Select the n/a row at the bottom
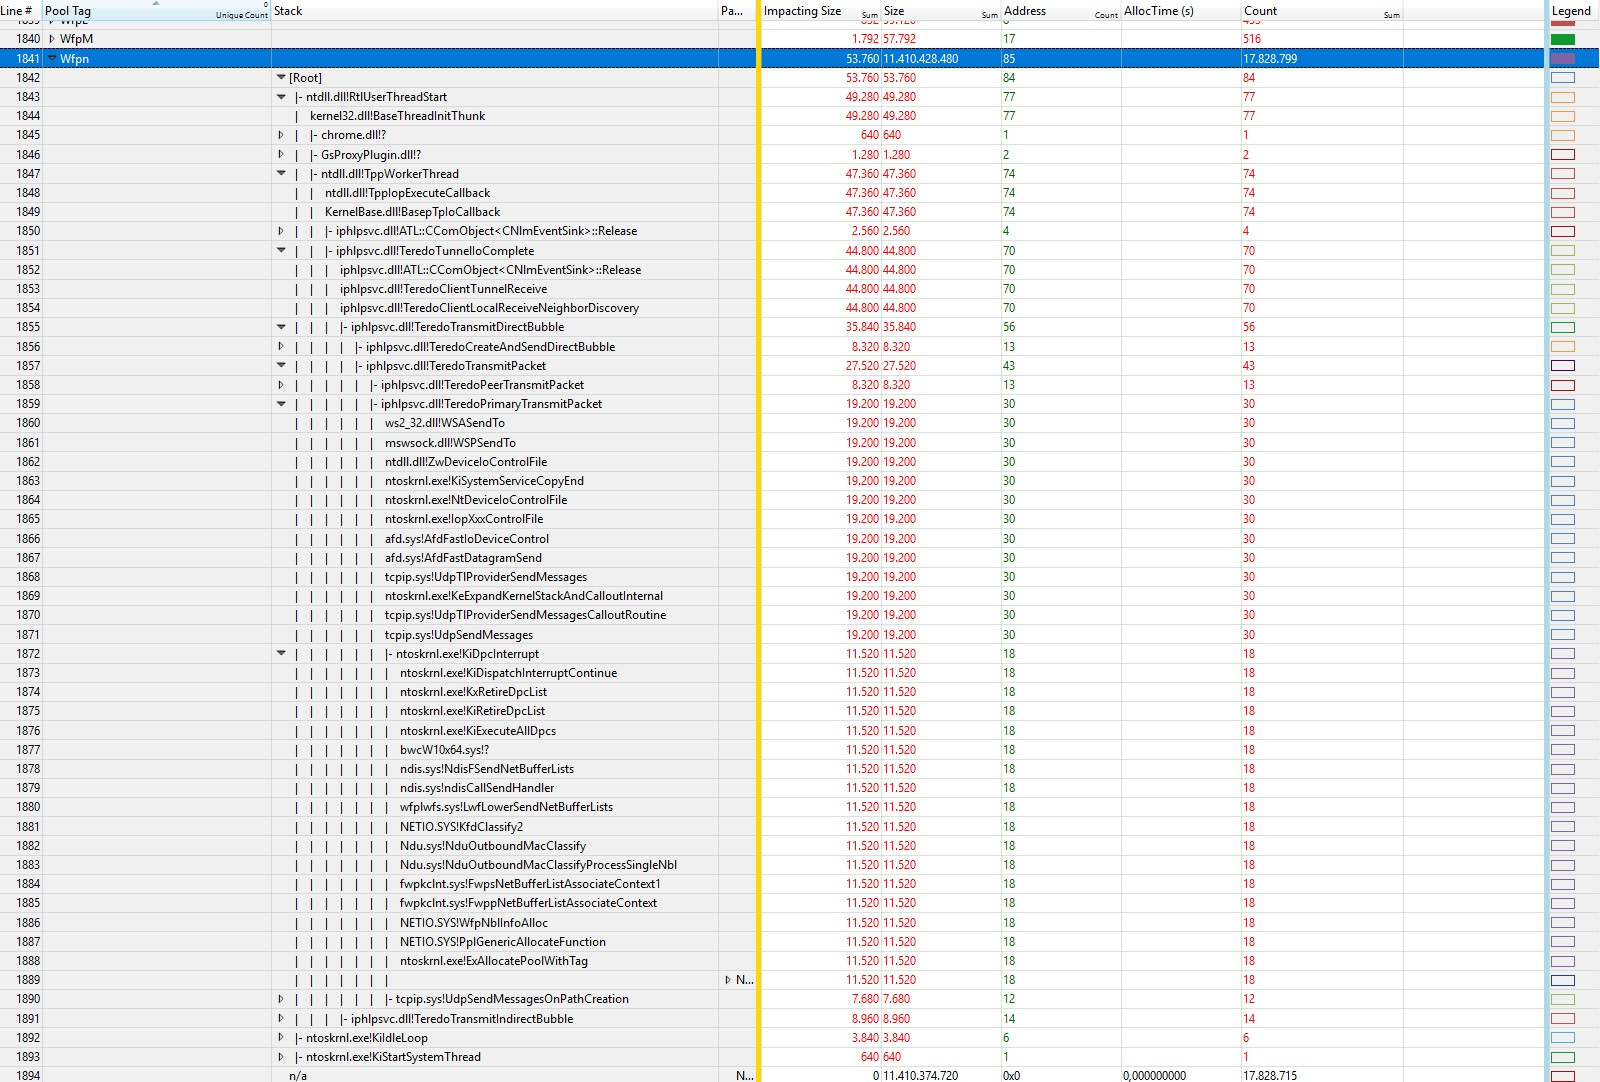 tap(297, 1075)
